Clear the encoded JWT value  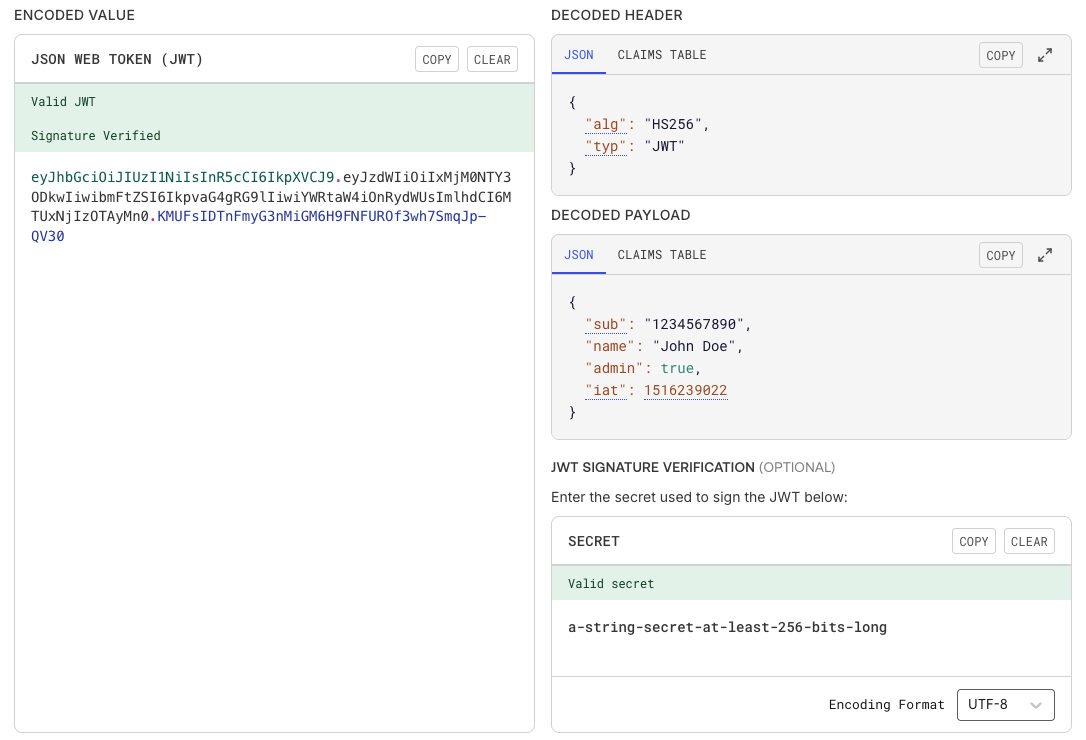tap(492, 59)
